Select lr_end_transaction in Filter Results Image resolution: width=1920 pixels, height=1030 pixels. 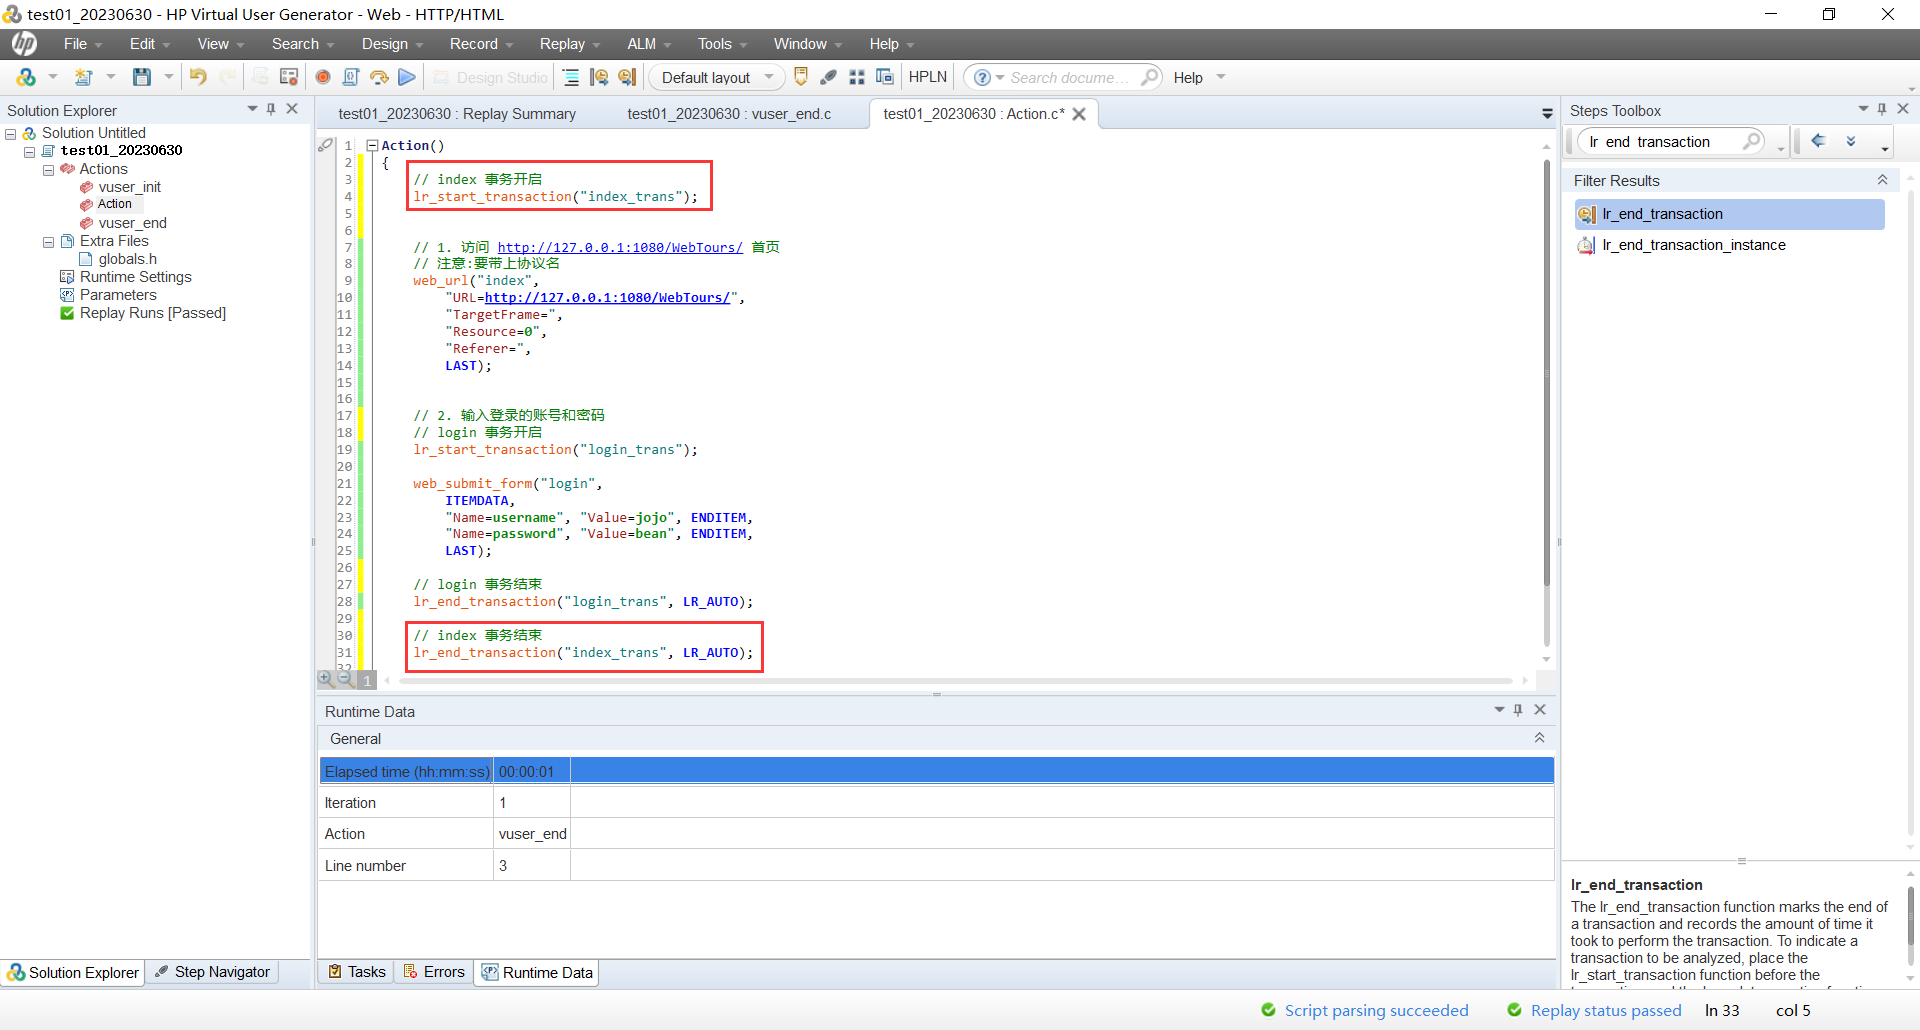coord(1729,214)
